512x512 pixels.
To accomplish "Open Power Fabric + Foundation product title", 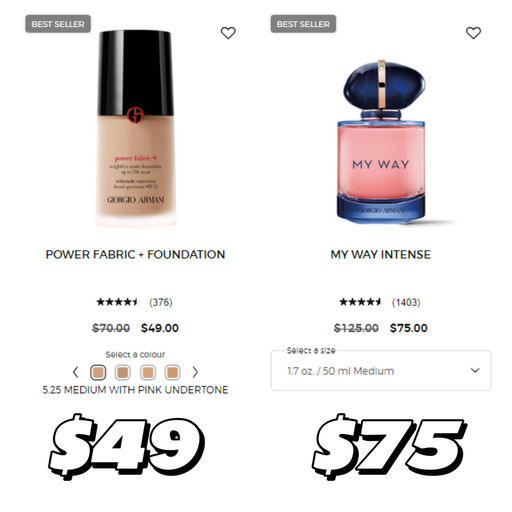I will tap(135, 255).
